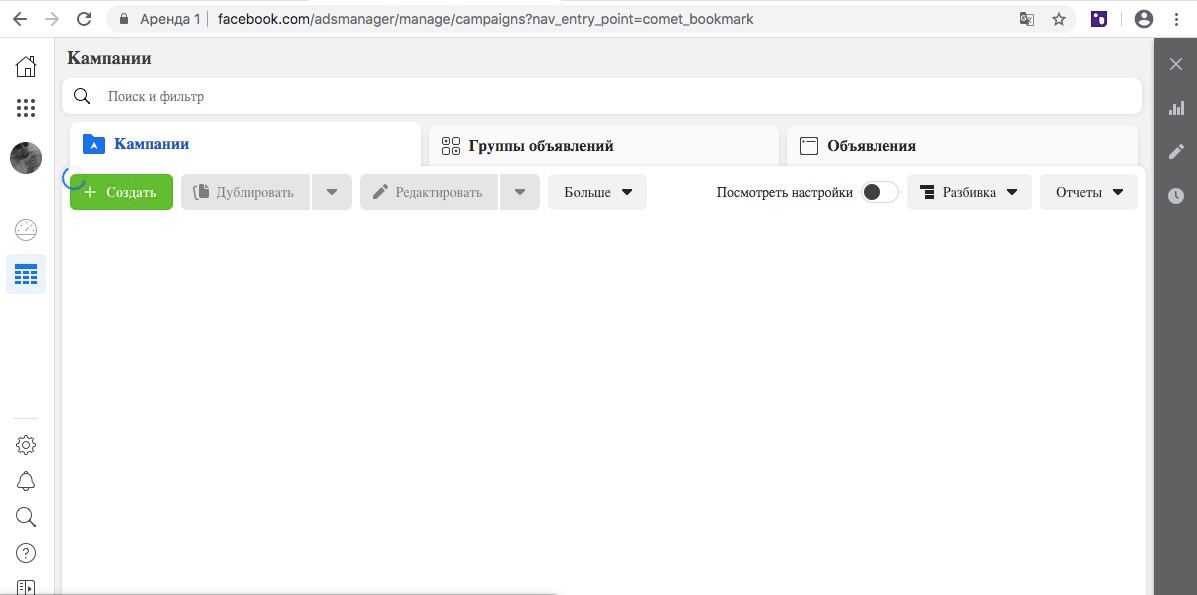Open the Отчеты dropdown
Viewport: 1197px width, 595px height.
click(x=1089, y=192)
